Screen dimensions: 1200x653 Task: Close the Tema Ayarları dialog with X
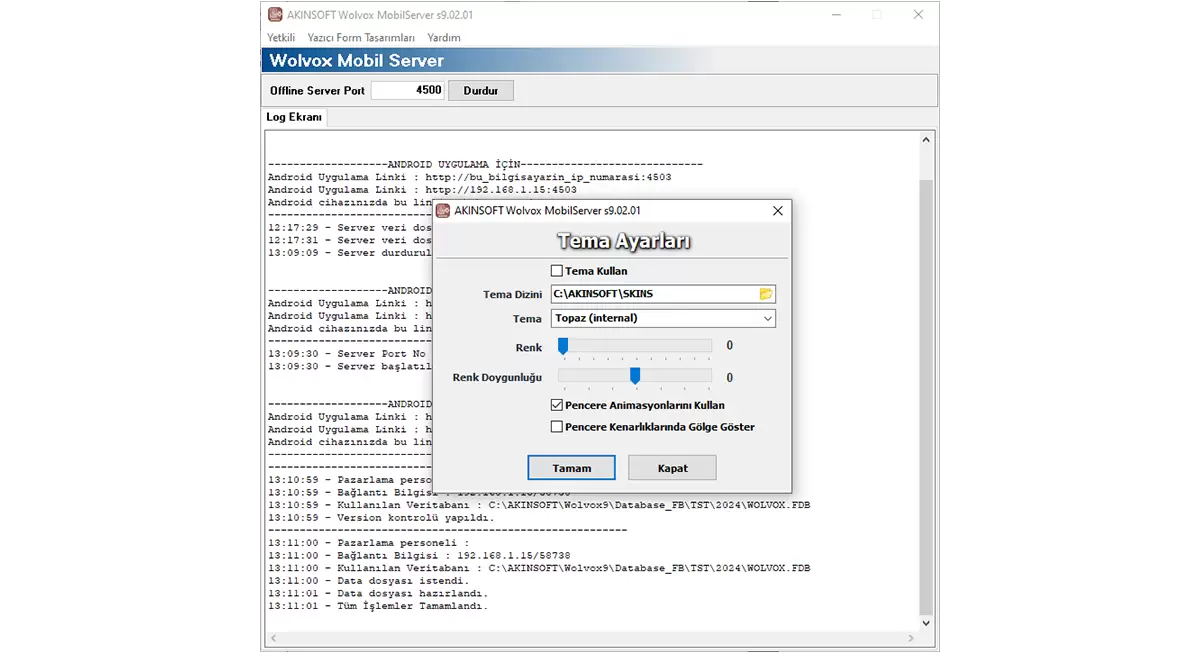777,211
